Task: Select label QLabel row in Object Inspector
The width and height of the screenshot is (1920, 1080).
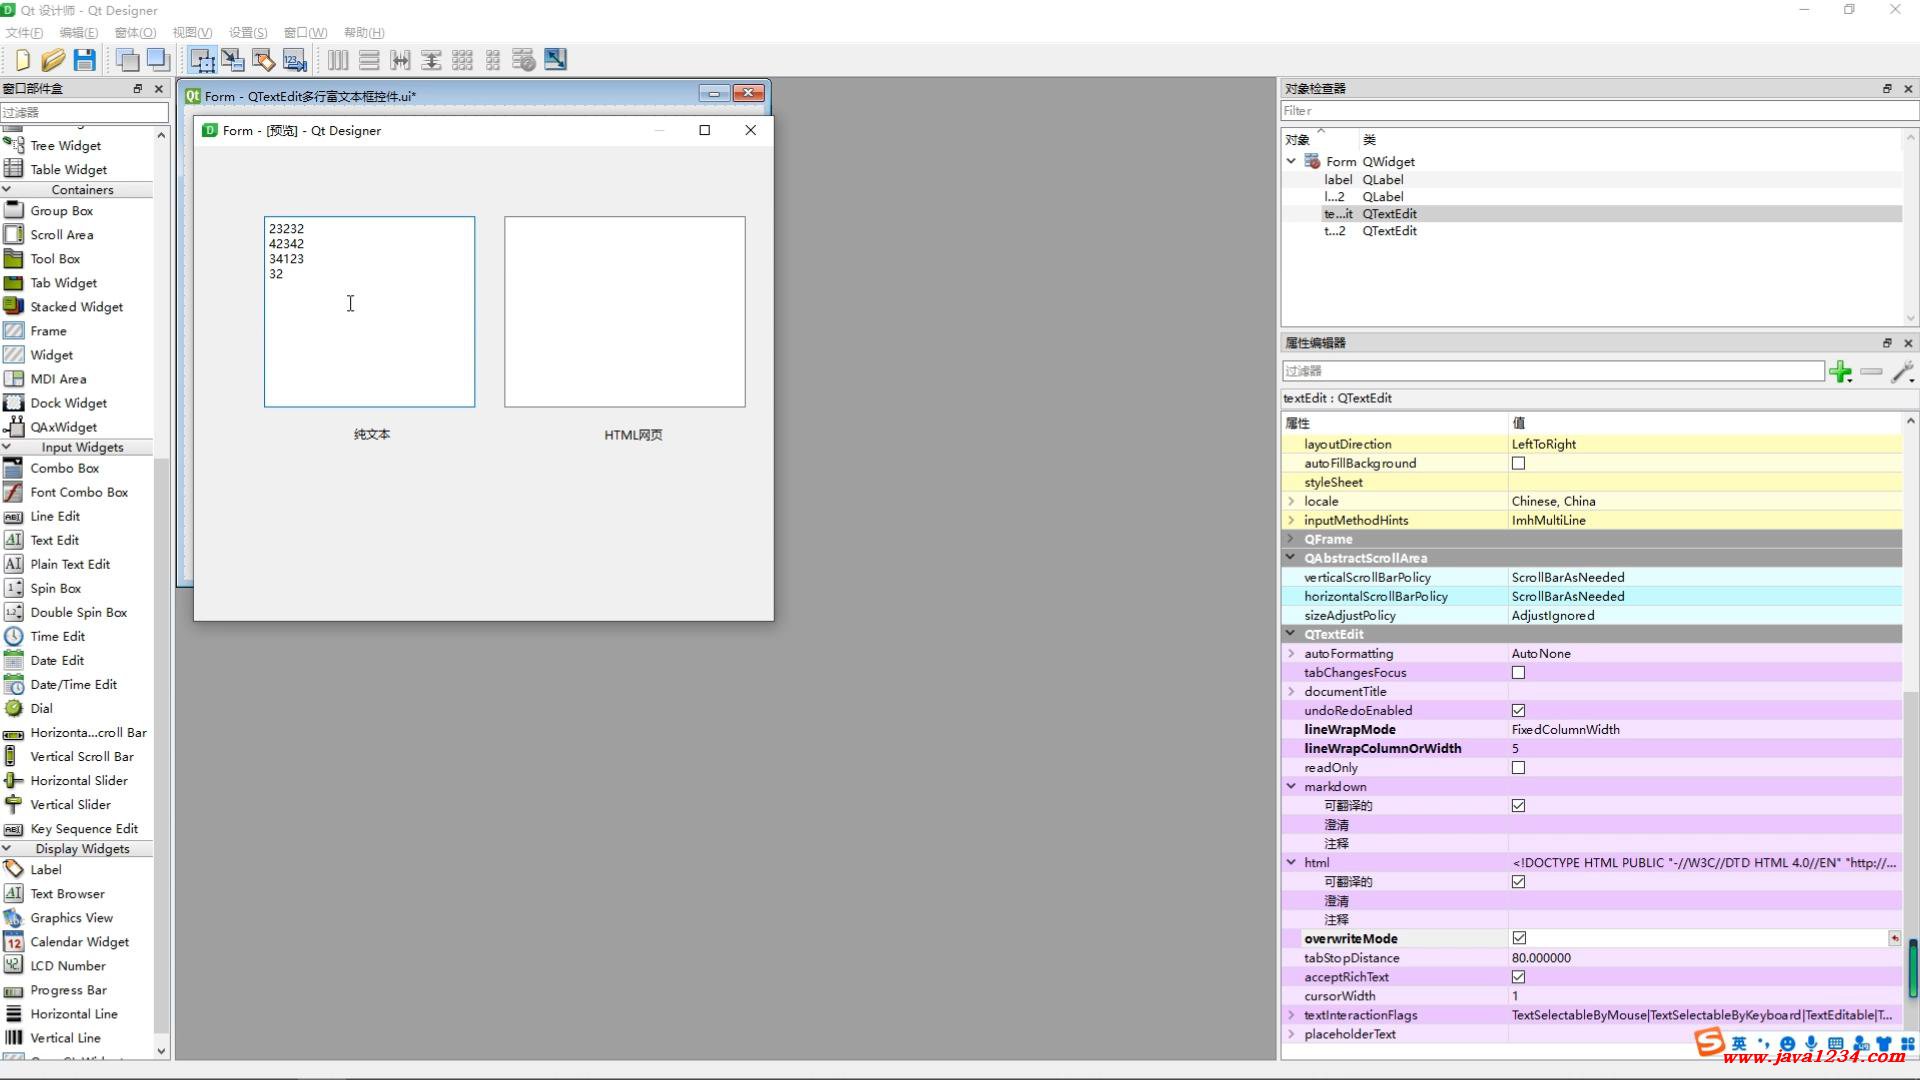Action: click(1591, 180)
